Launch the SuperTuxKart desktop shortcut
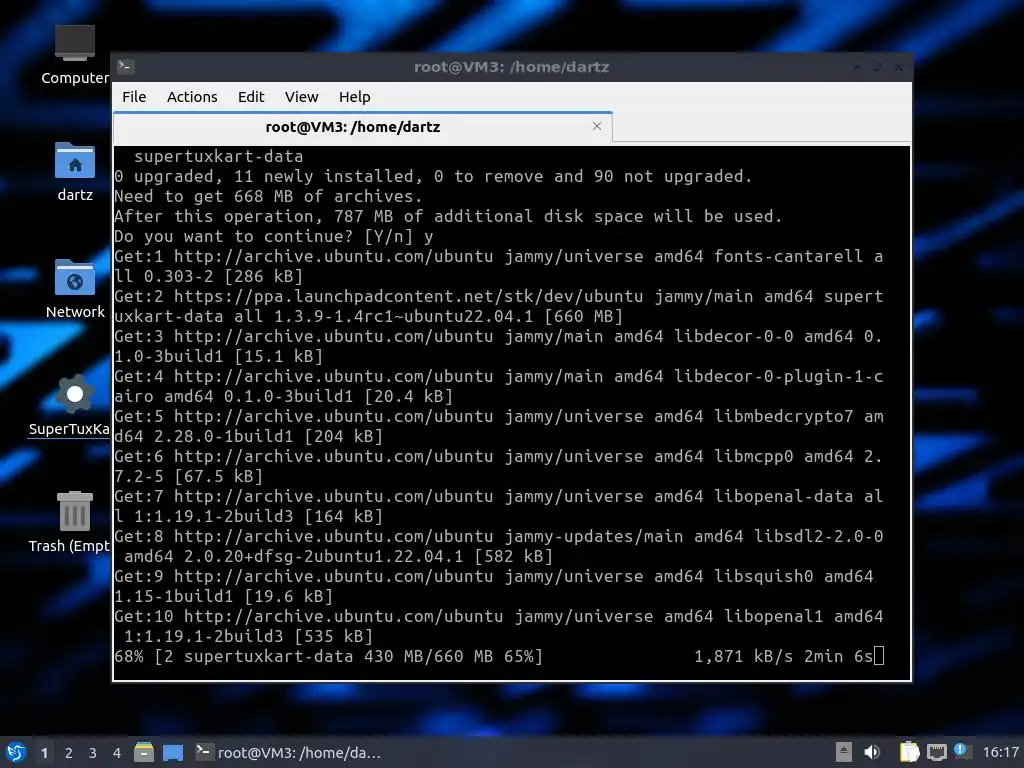1024x768 pixels. (69, 405)
